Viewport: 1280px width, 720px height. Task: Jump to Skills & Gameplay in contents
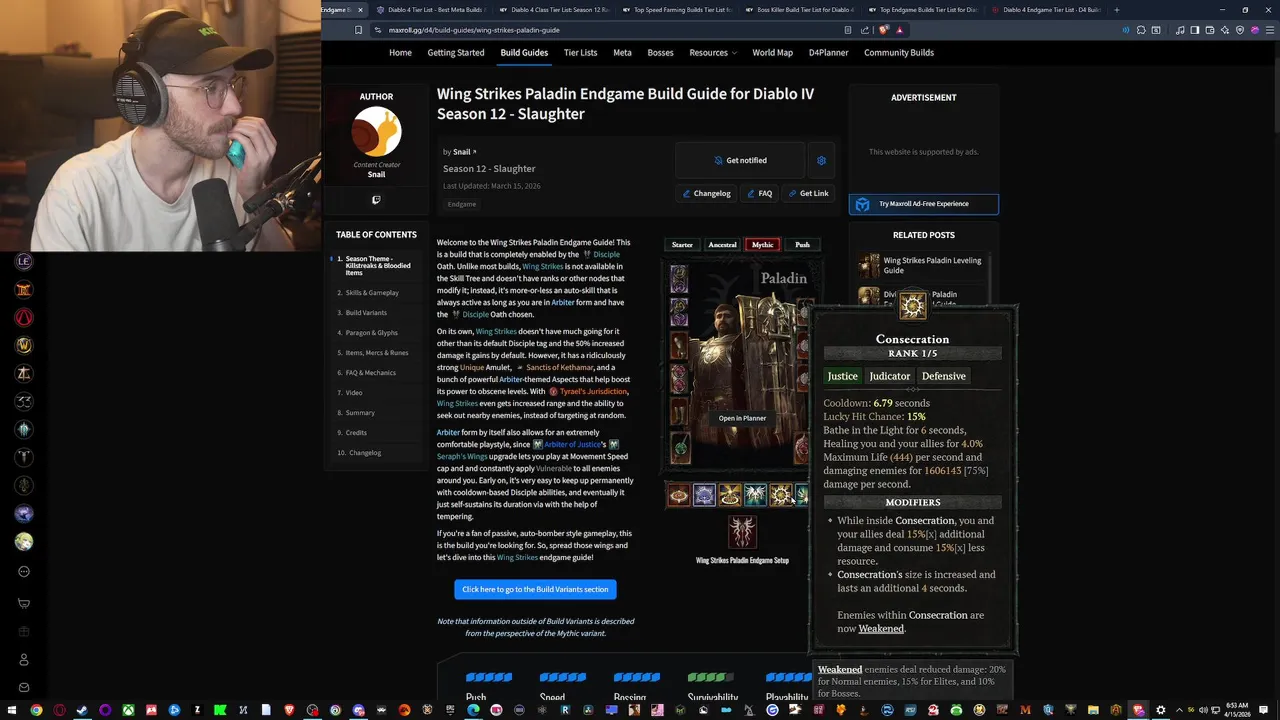[x=372, y=293]
